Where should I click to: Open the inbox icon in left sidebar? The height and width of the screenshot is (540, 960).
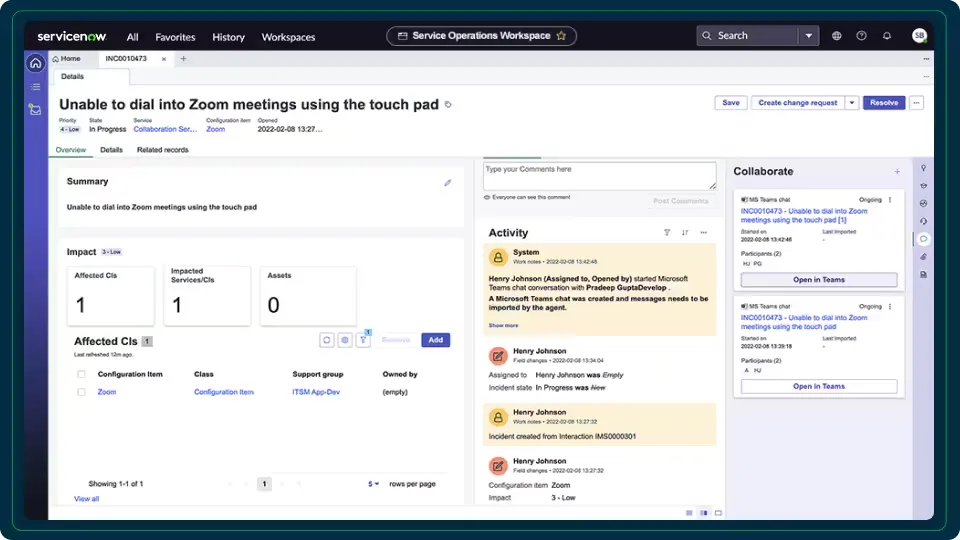(36, 110)
